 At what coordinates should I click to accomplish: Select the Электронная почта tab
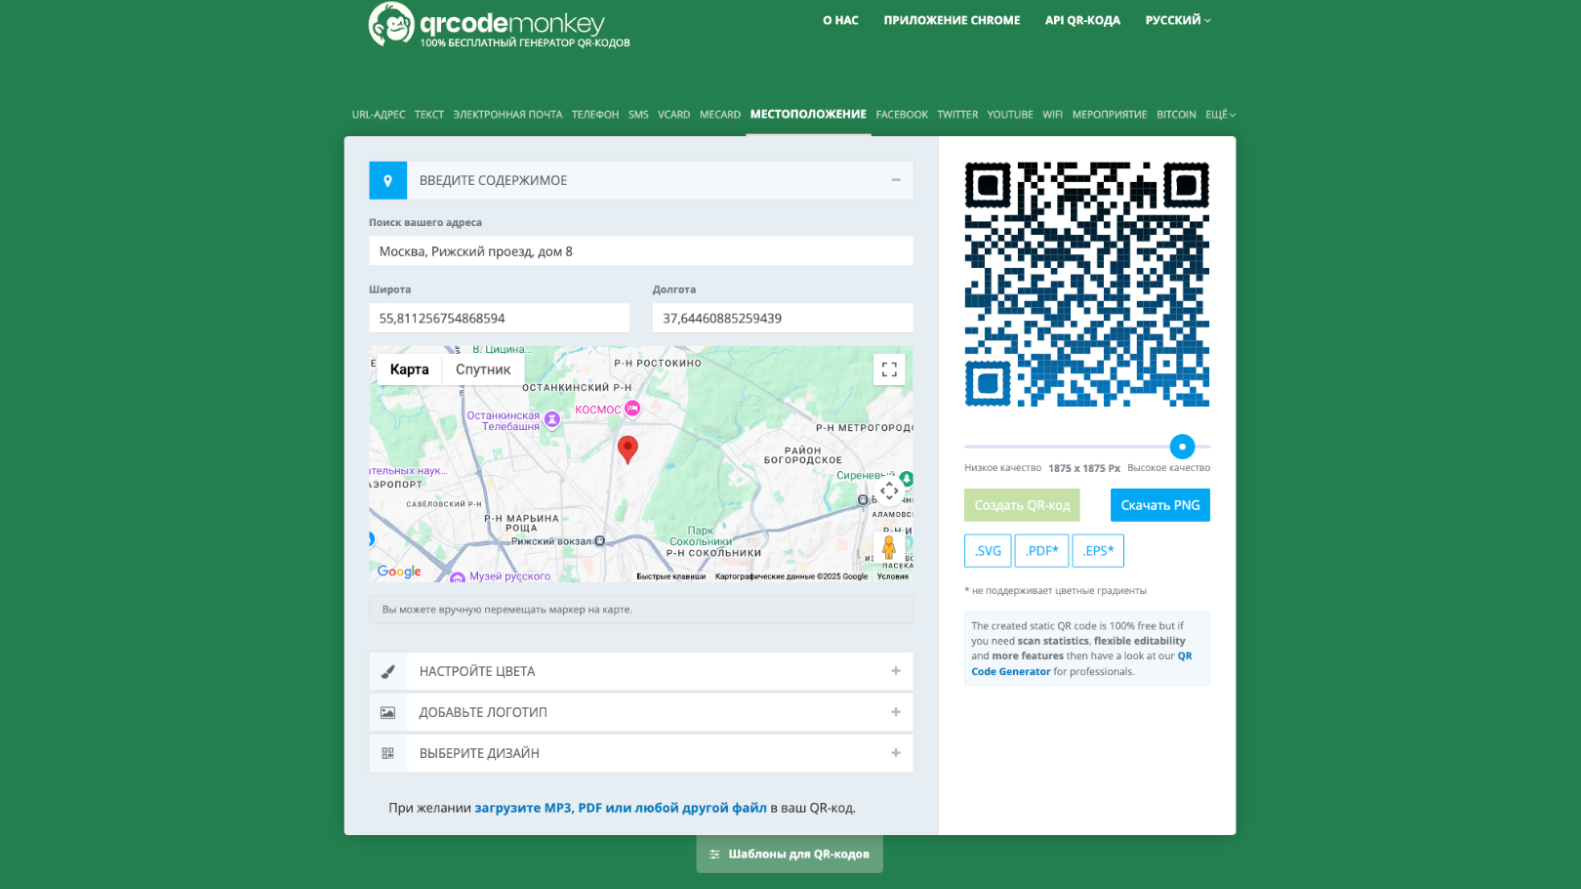coord(508,115)
